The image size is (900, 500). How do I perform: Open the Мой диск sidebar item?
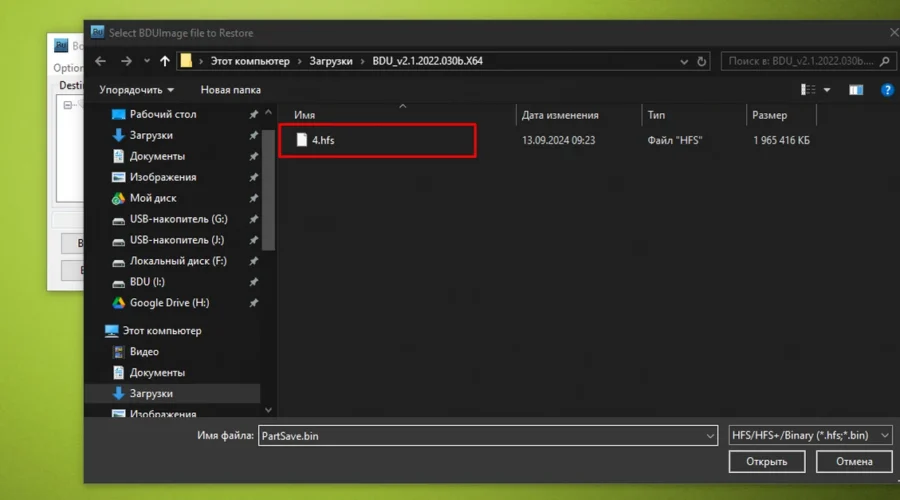(x=153, y=198)
